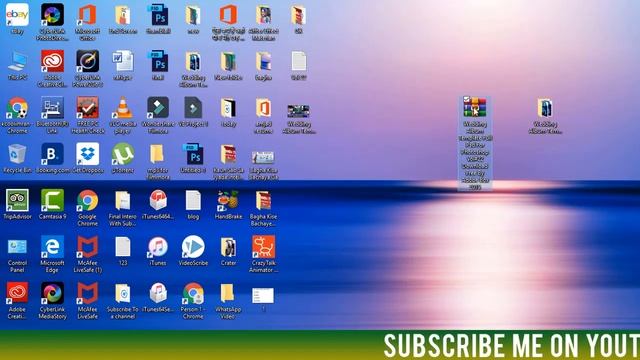Select the This PC icon
Image resolution: width=640 pixels, height=360 pixels.
(17, 62)
